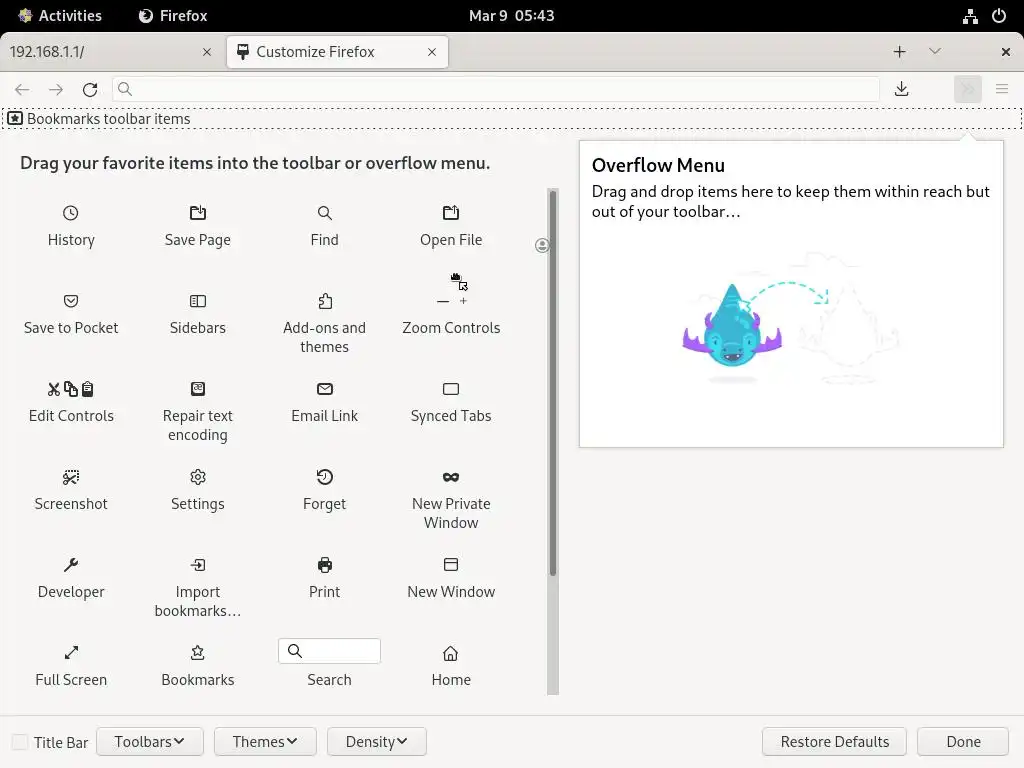This screenshot has width=1024, height=768.
Task: Select the History item icon
Action: coord(71,213)
